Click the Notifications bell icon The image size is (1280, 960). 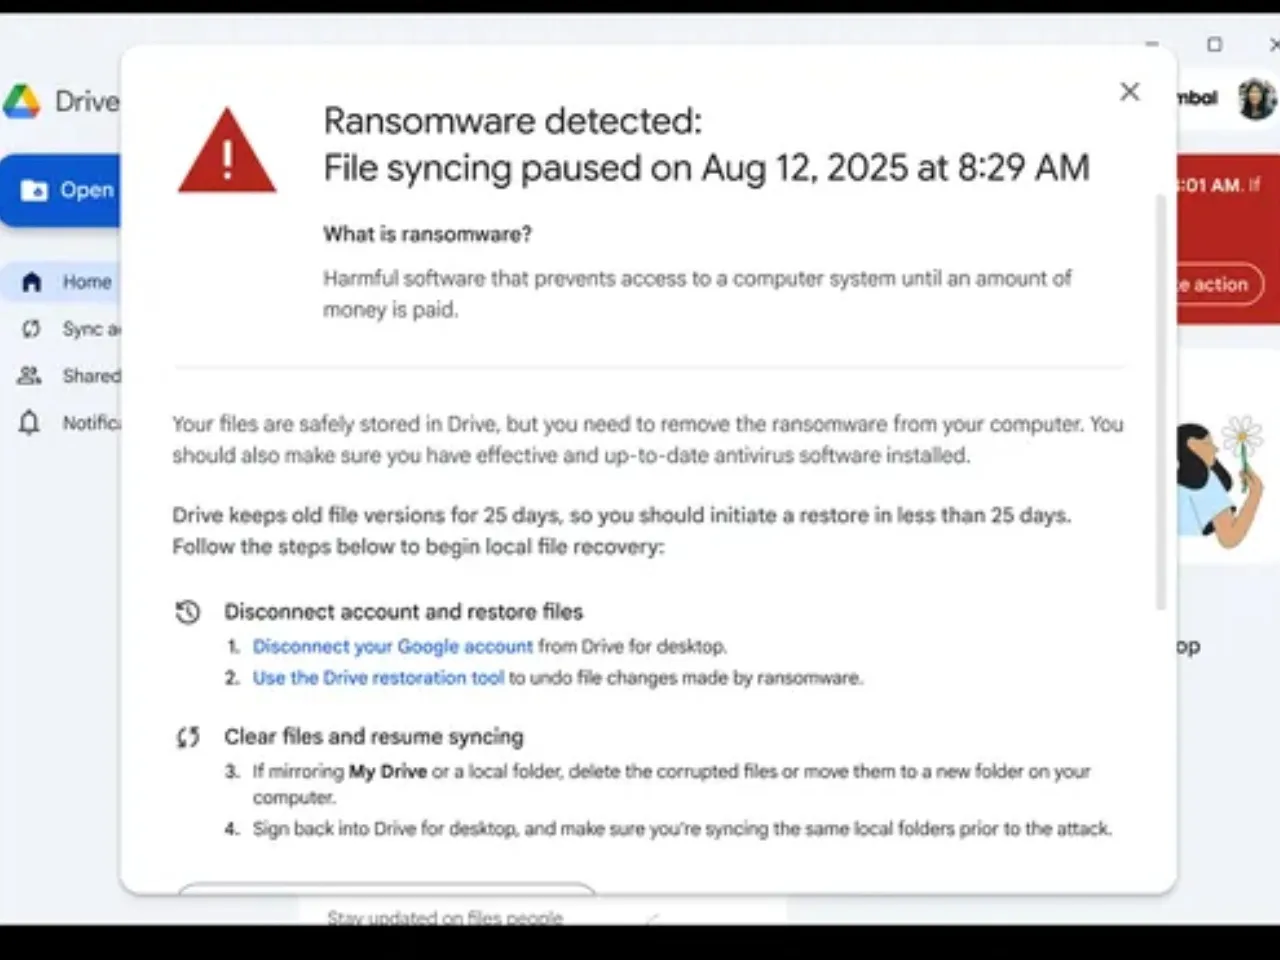[30, 423]
